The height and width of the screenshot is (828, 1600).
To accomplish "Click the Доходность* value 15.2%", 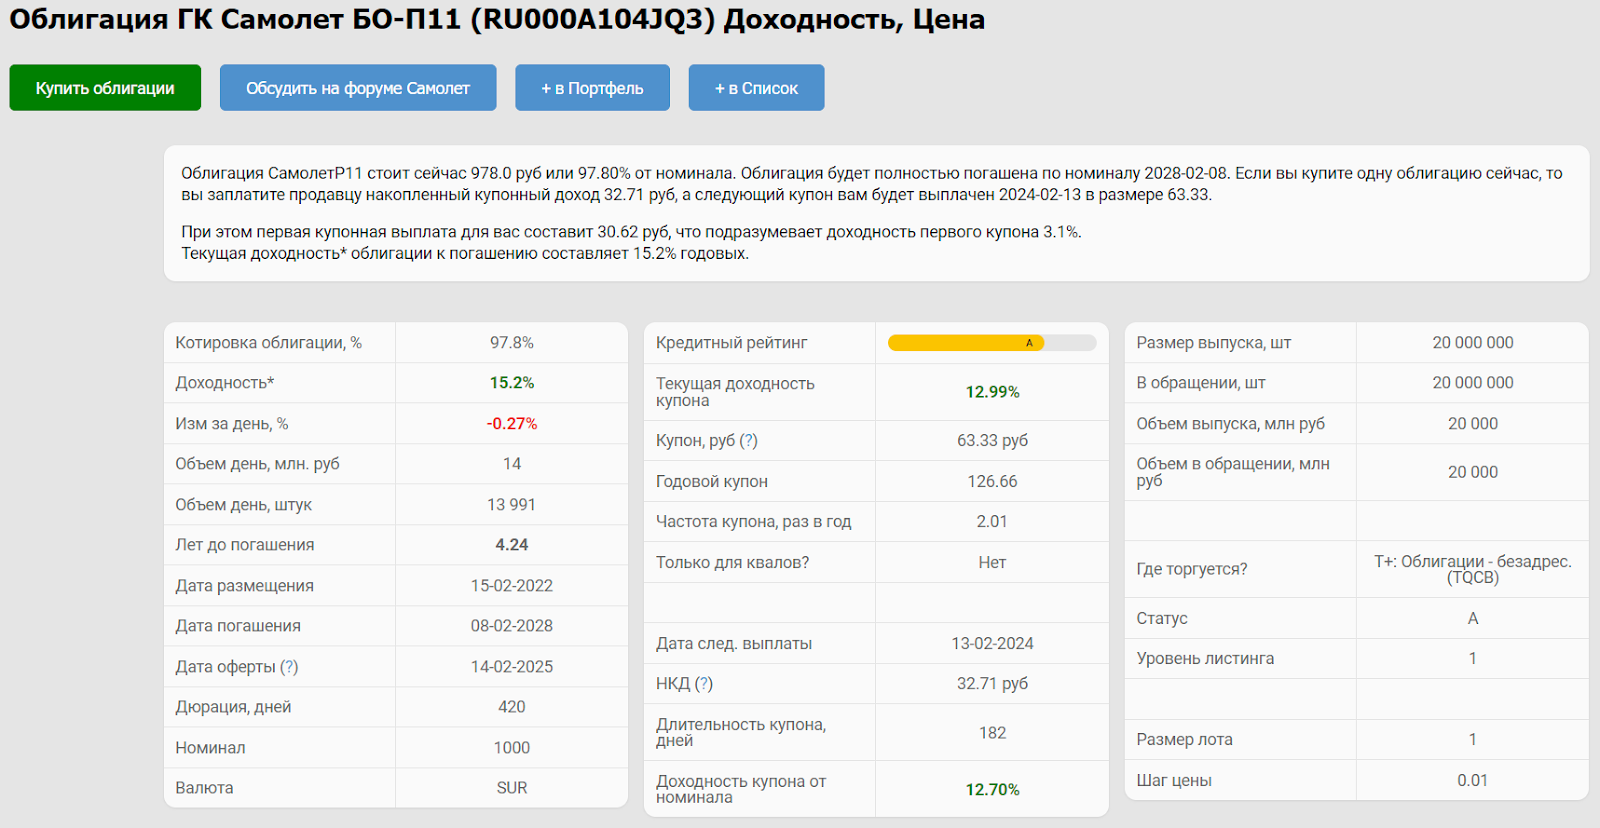I will (512, 383).
